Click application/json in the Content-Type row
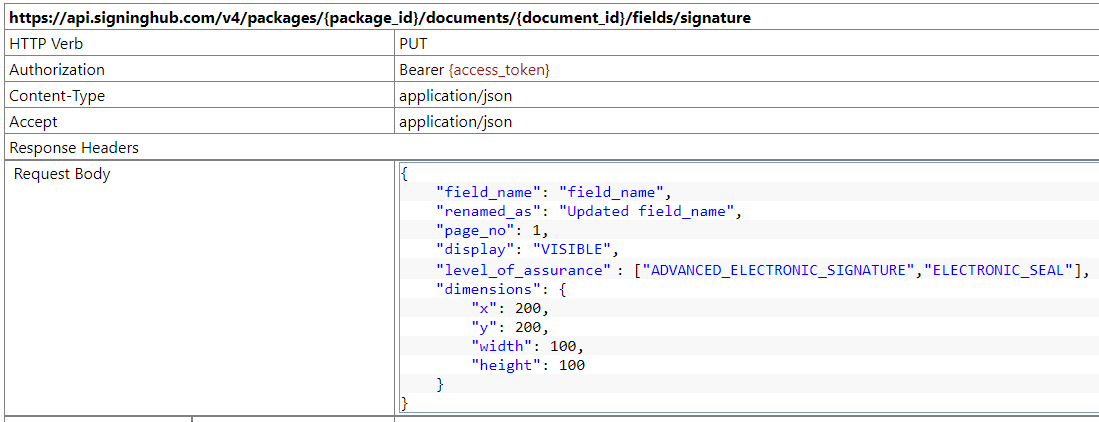This screenshot has width=1099, height=422. click(455, 96)
